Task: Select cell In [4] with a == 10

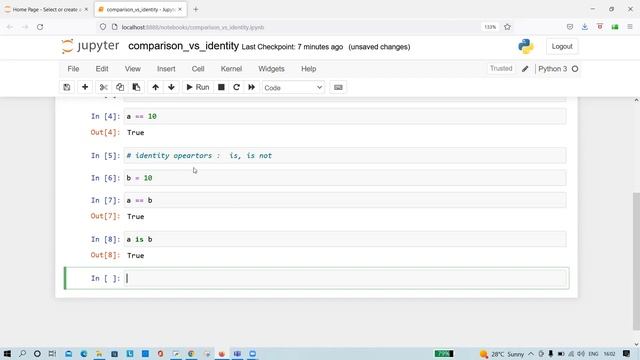Action: (345, 116)
